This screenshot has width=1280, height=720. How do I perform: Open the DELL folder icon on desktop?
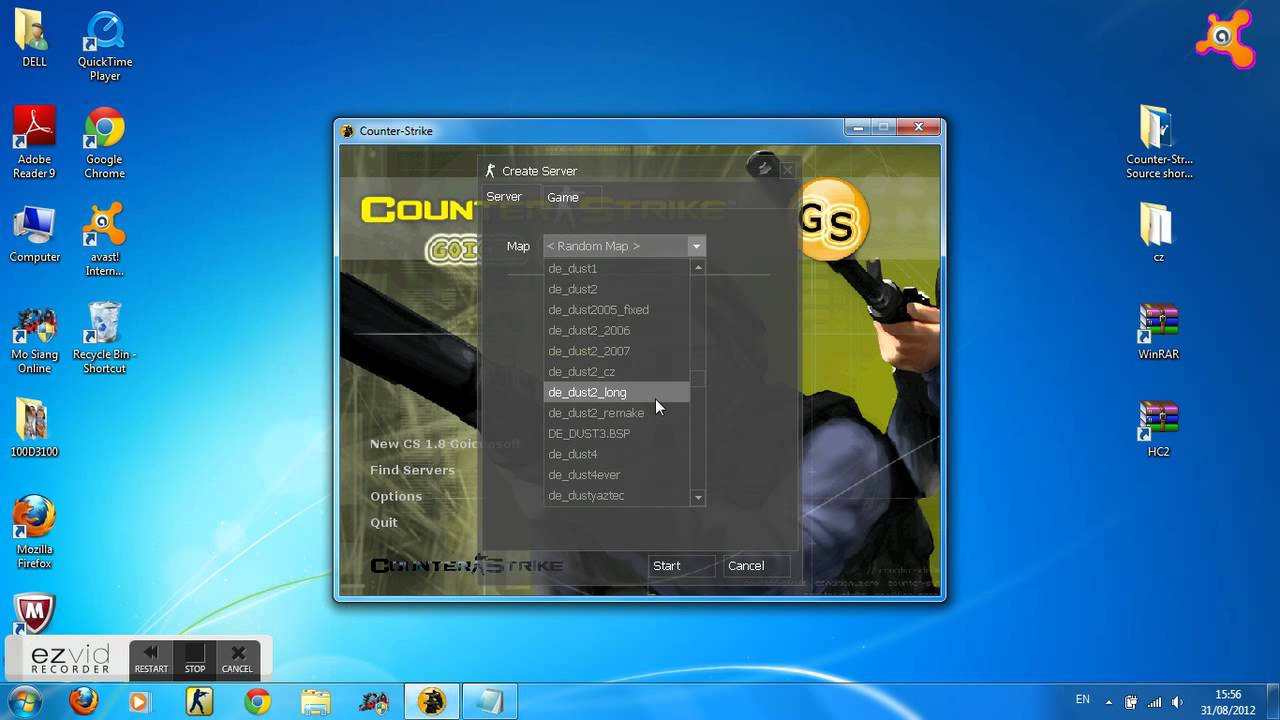coord(34,38)
